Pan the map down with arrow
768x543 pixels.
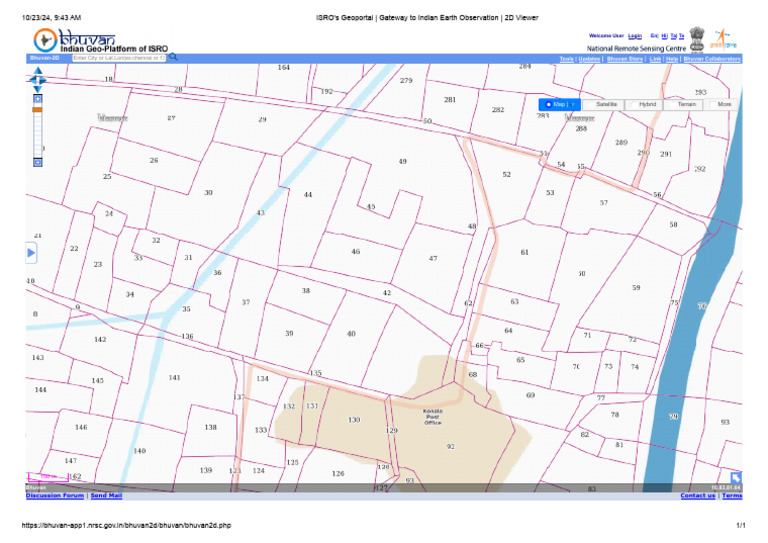point(38,89)
